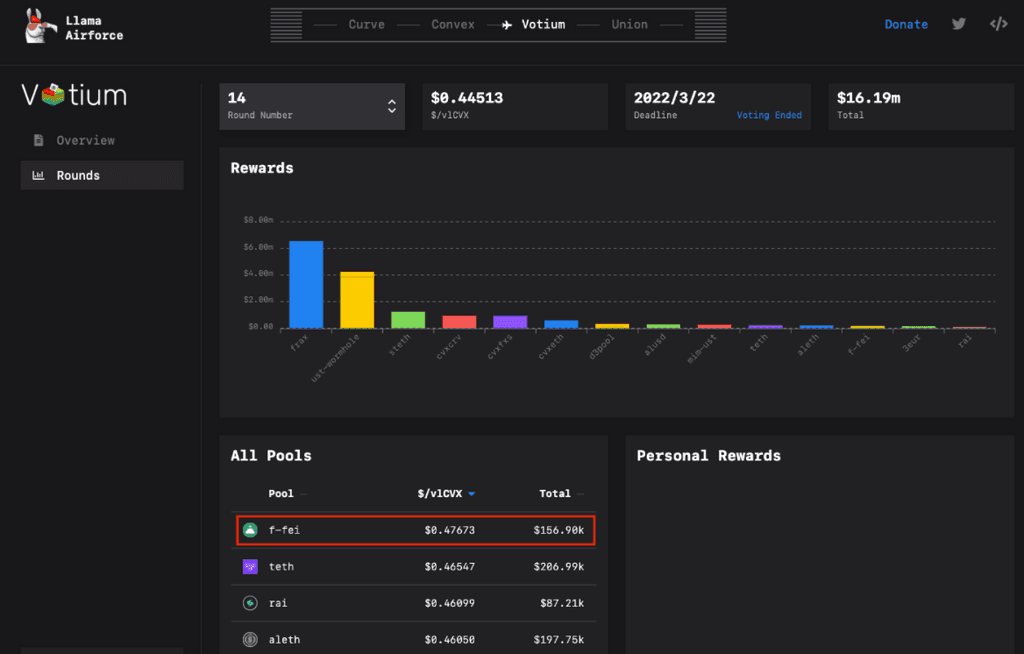Open the Twitter bird icon
The height and width of the screenshot is (654, 1024).
point(958,24)
